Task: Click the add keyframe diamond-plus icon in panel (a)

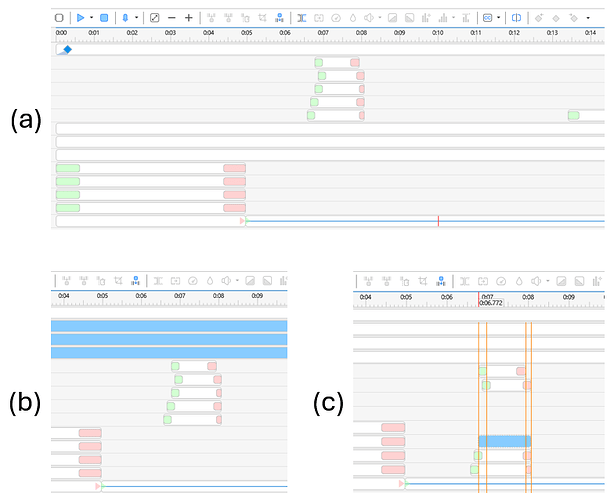Action: point(540,18)
